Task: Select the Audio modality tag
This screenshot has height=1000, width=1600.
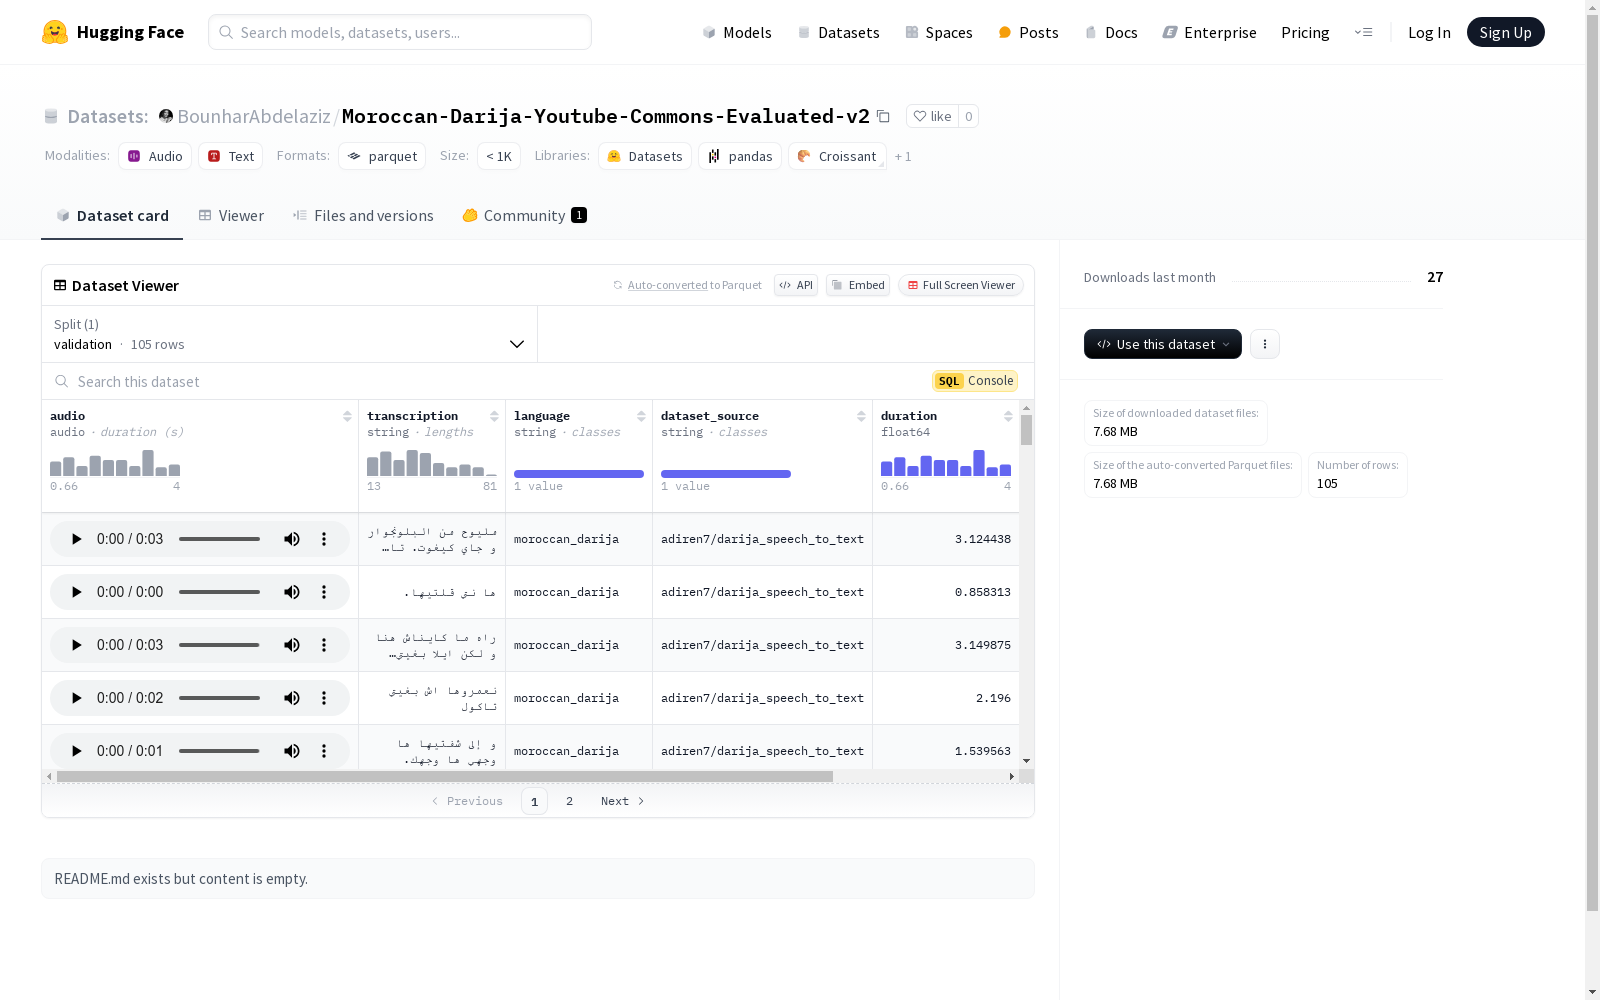Action: pos(155,156)
